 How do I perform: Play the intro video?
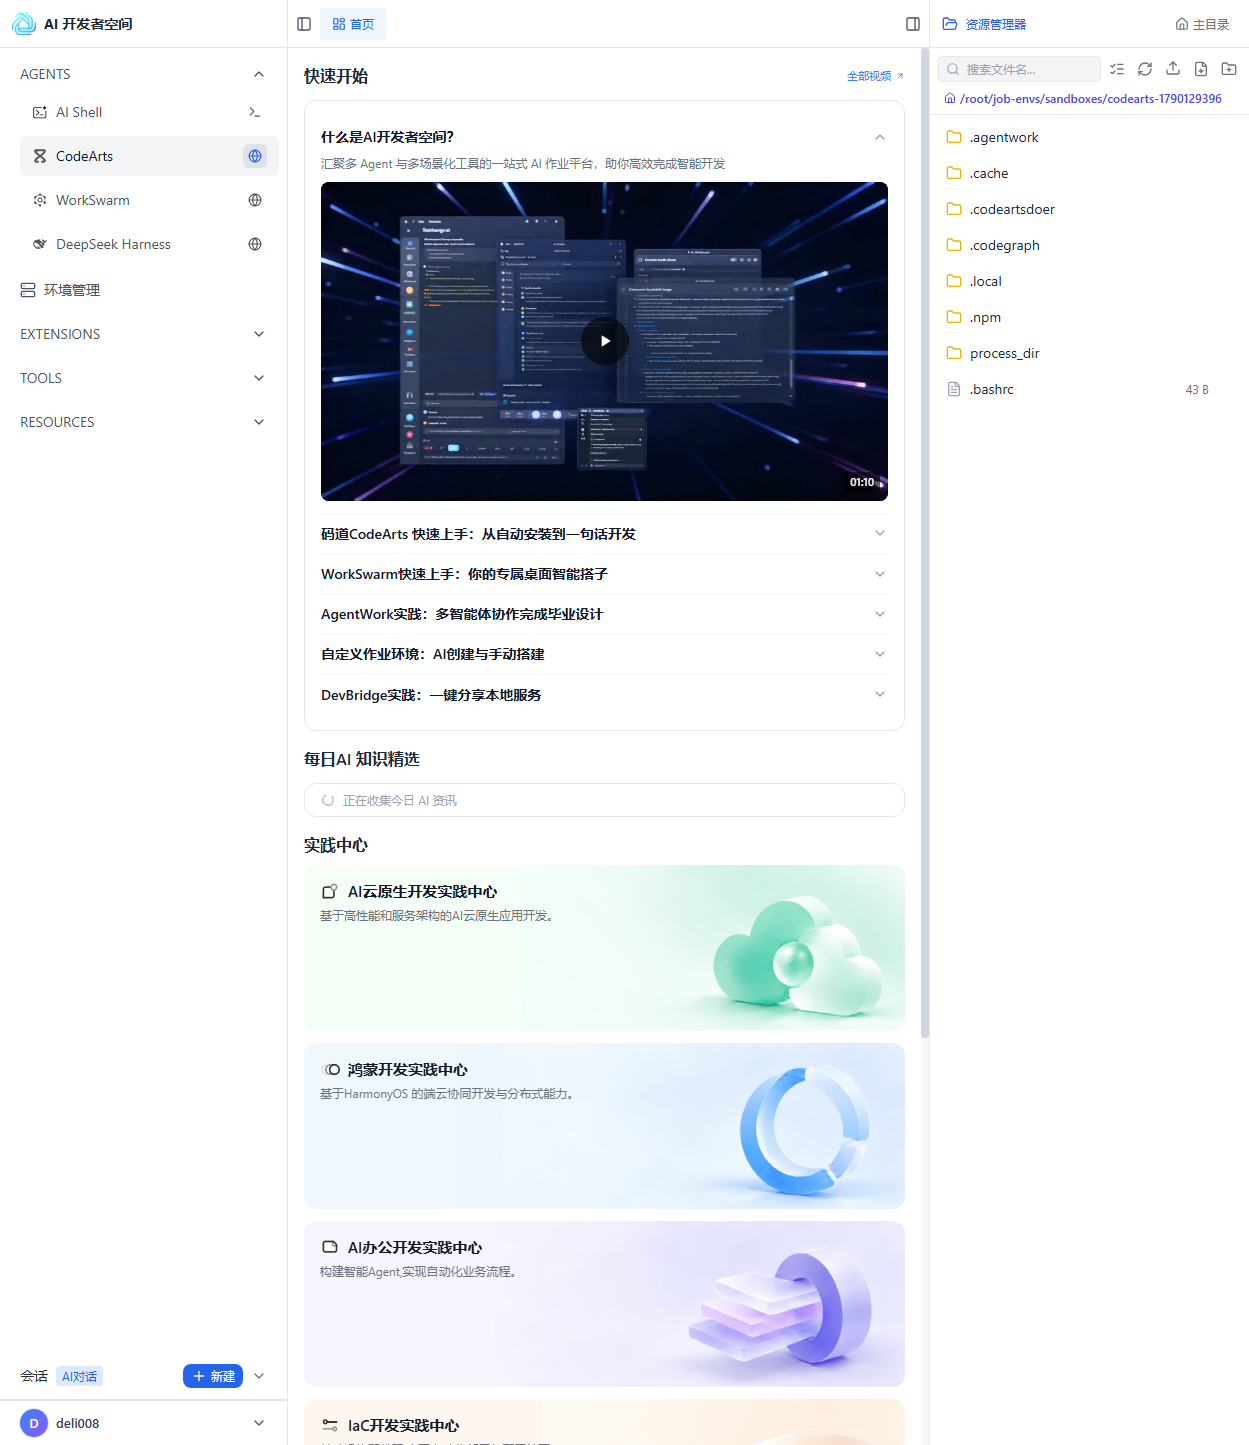[605, 341]
